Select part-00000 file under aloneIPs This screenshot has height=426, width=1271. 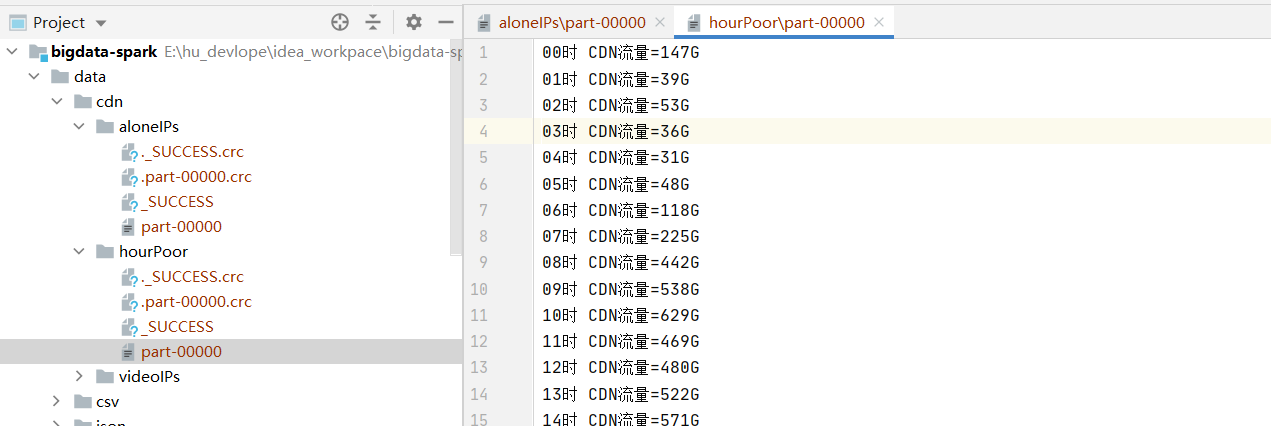[x=181, y=227]
